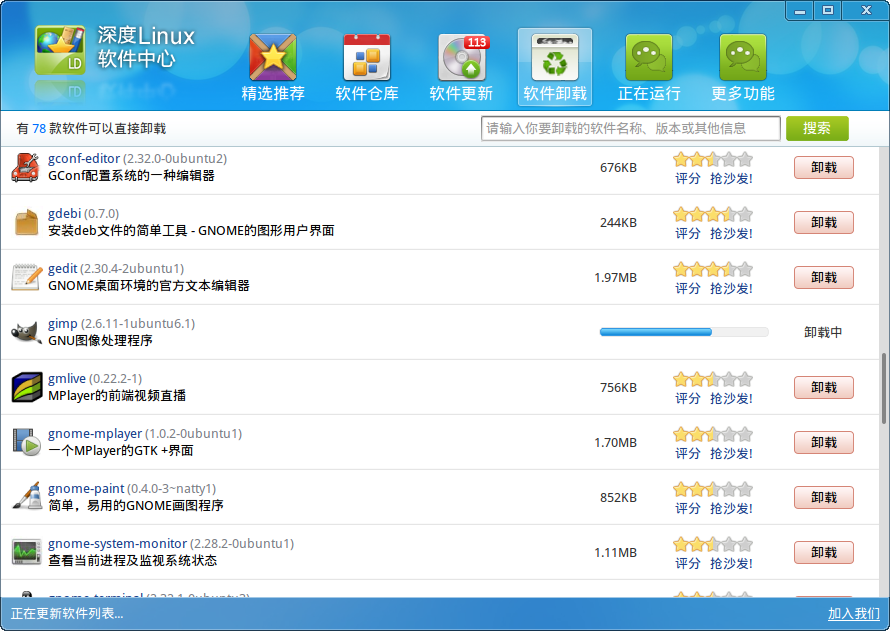Open the gconf-editor name link

[84, 158]
